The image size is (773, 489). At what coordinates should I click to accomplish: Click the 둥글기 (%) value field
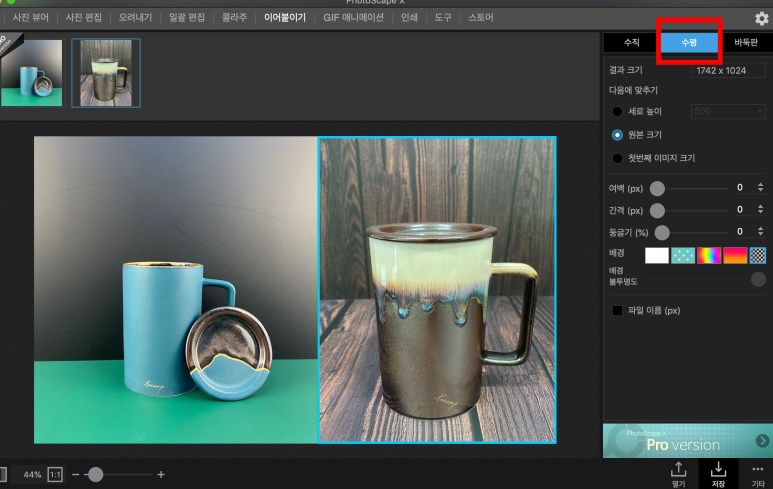(740, 232)
